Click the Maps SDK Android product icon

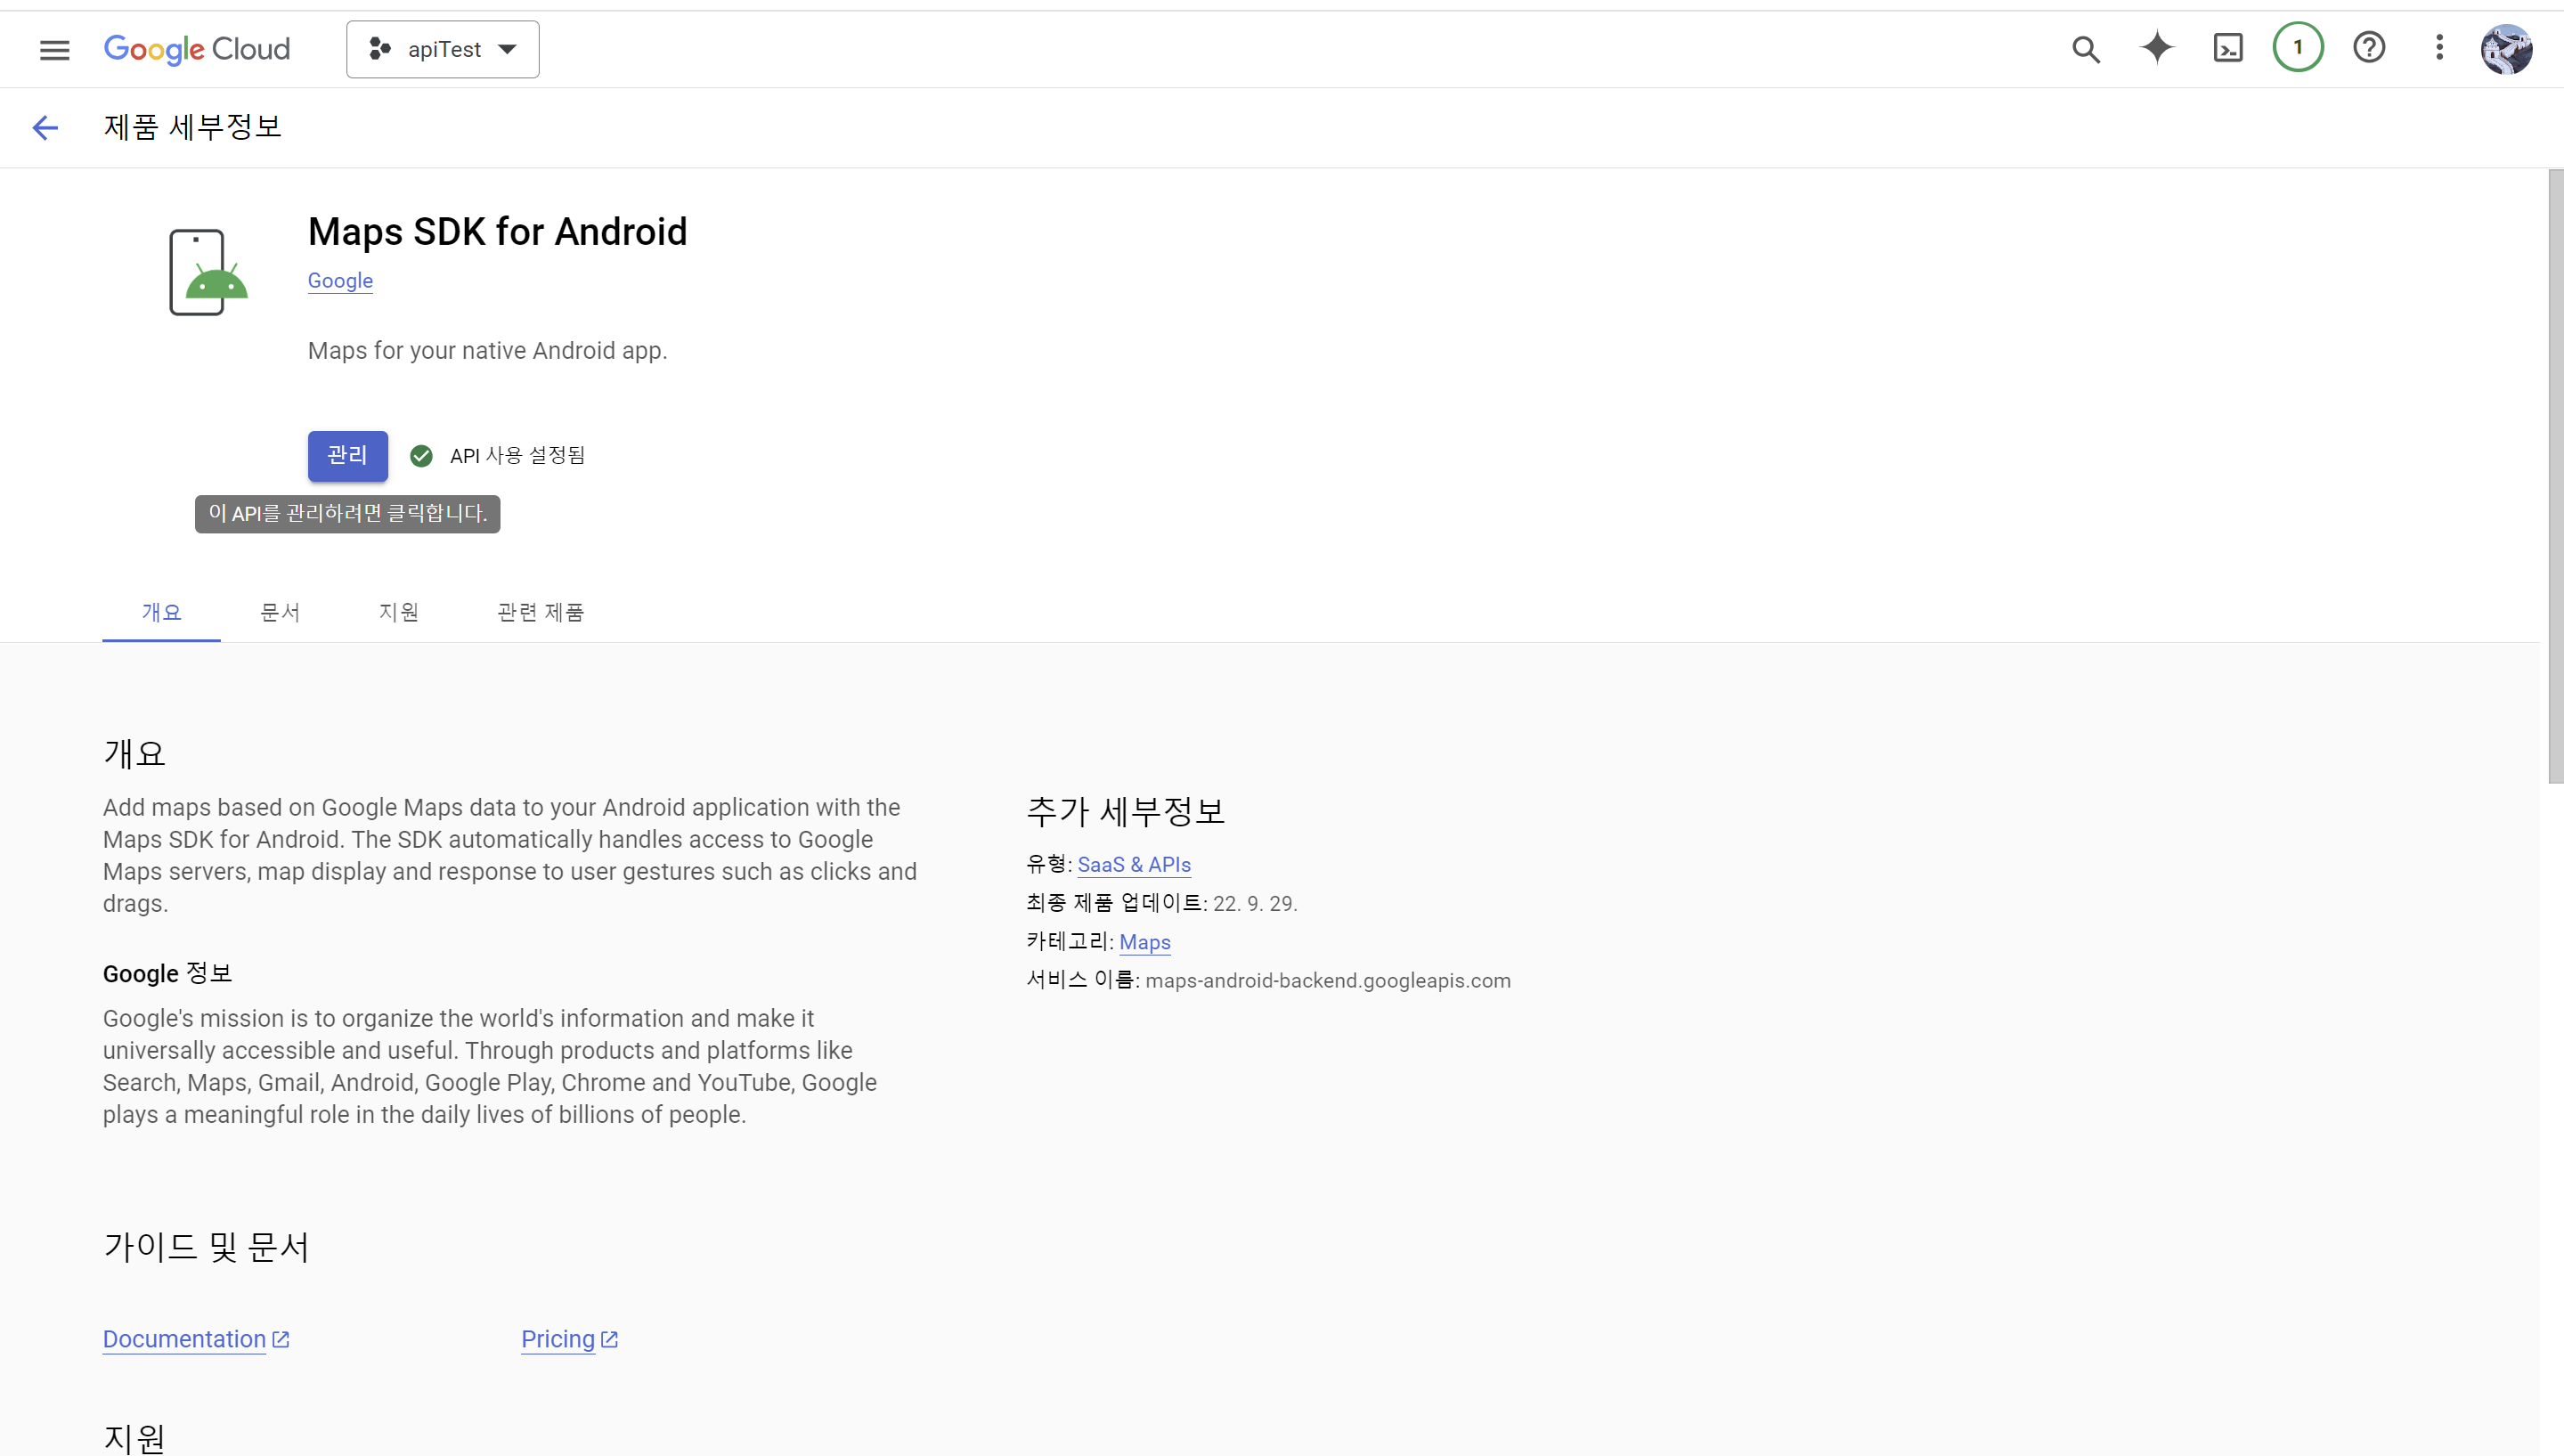coord(208,272)
